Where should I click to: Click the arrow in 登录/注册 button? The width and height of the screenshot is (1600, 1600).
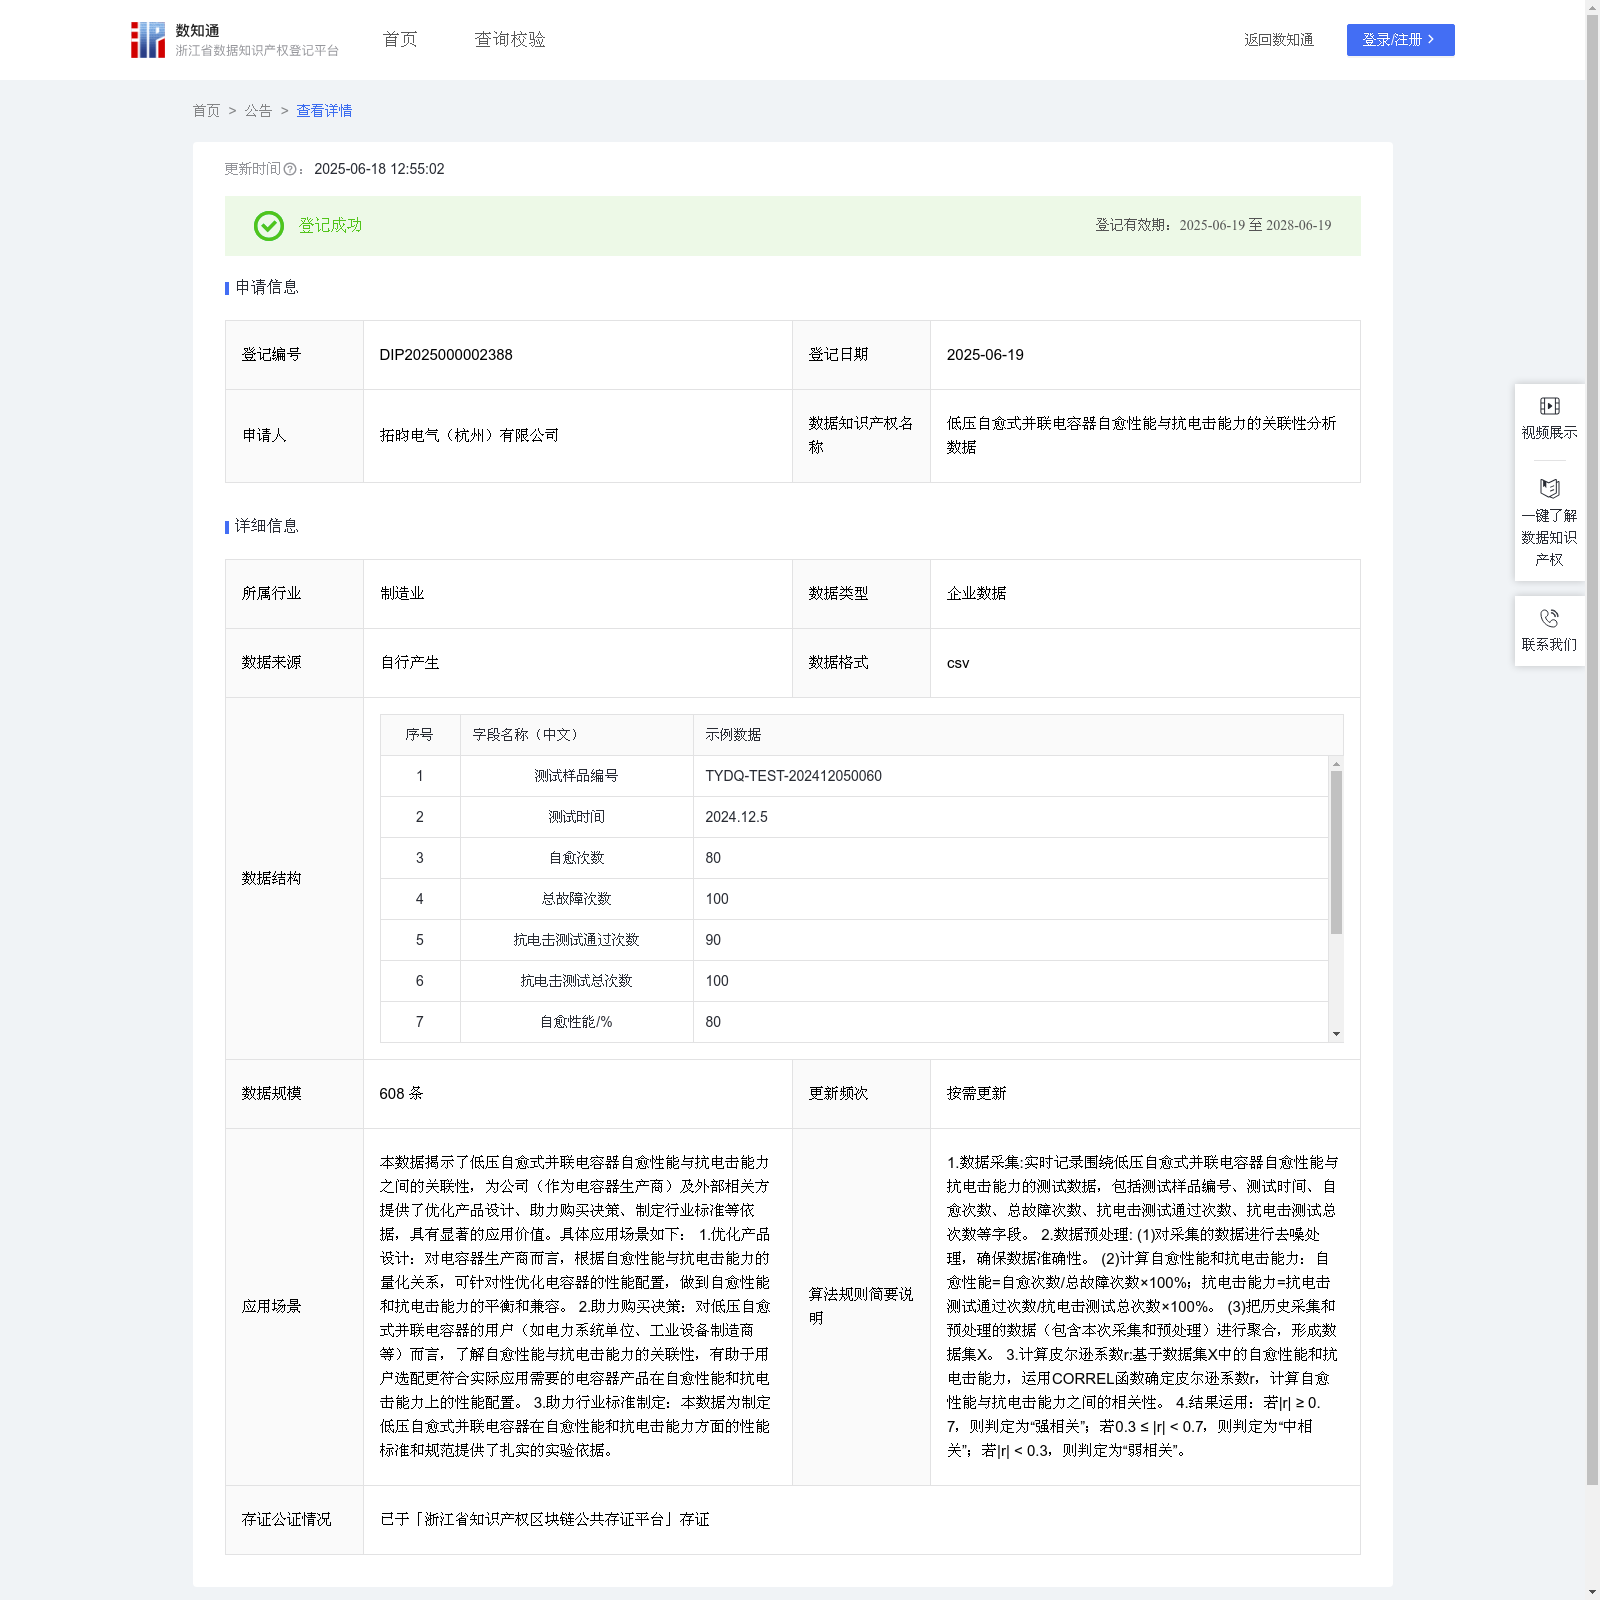coord(1431,40)
